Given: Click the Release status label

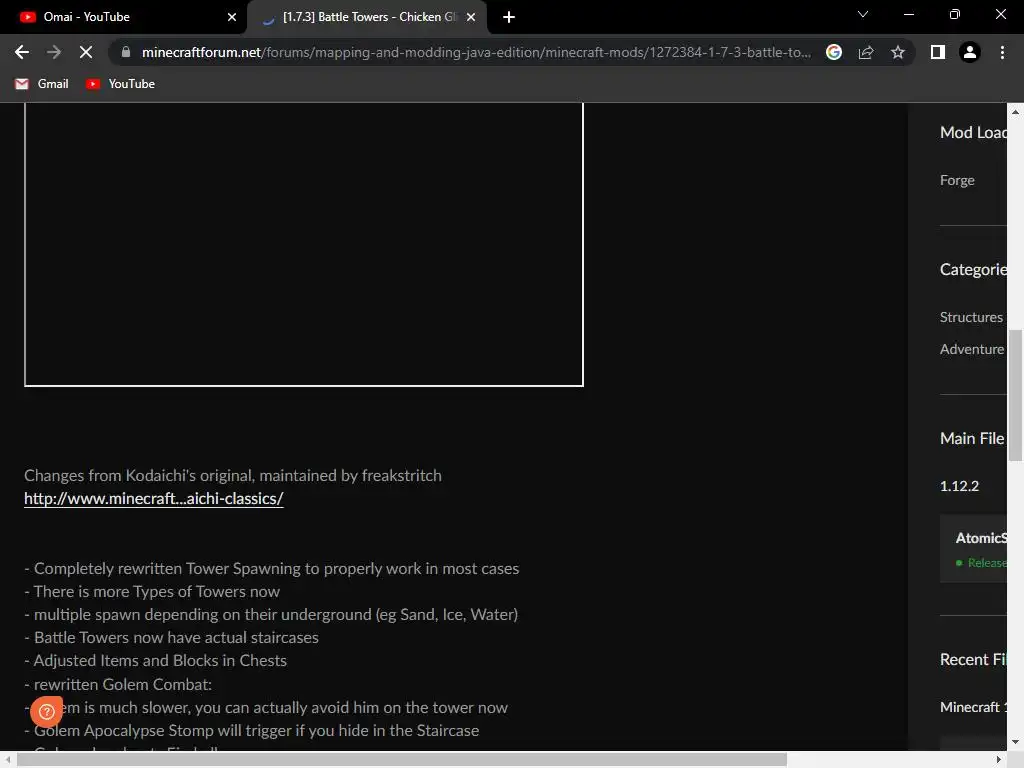Looking at the screenshot, I should click(987, 563).
